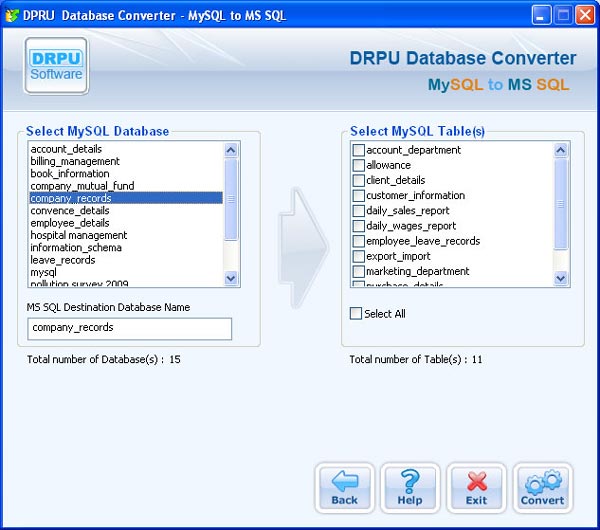Image resolution: width=600 pixels, height=530 pixels.
Task: Select billing_management database
Action: [x=126, y=161]
